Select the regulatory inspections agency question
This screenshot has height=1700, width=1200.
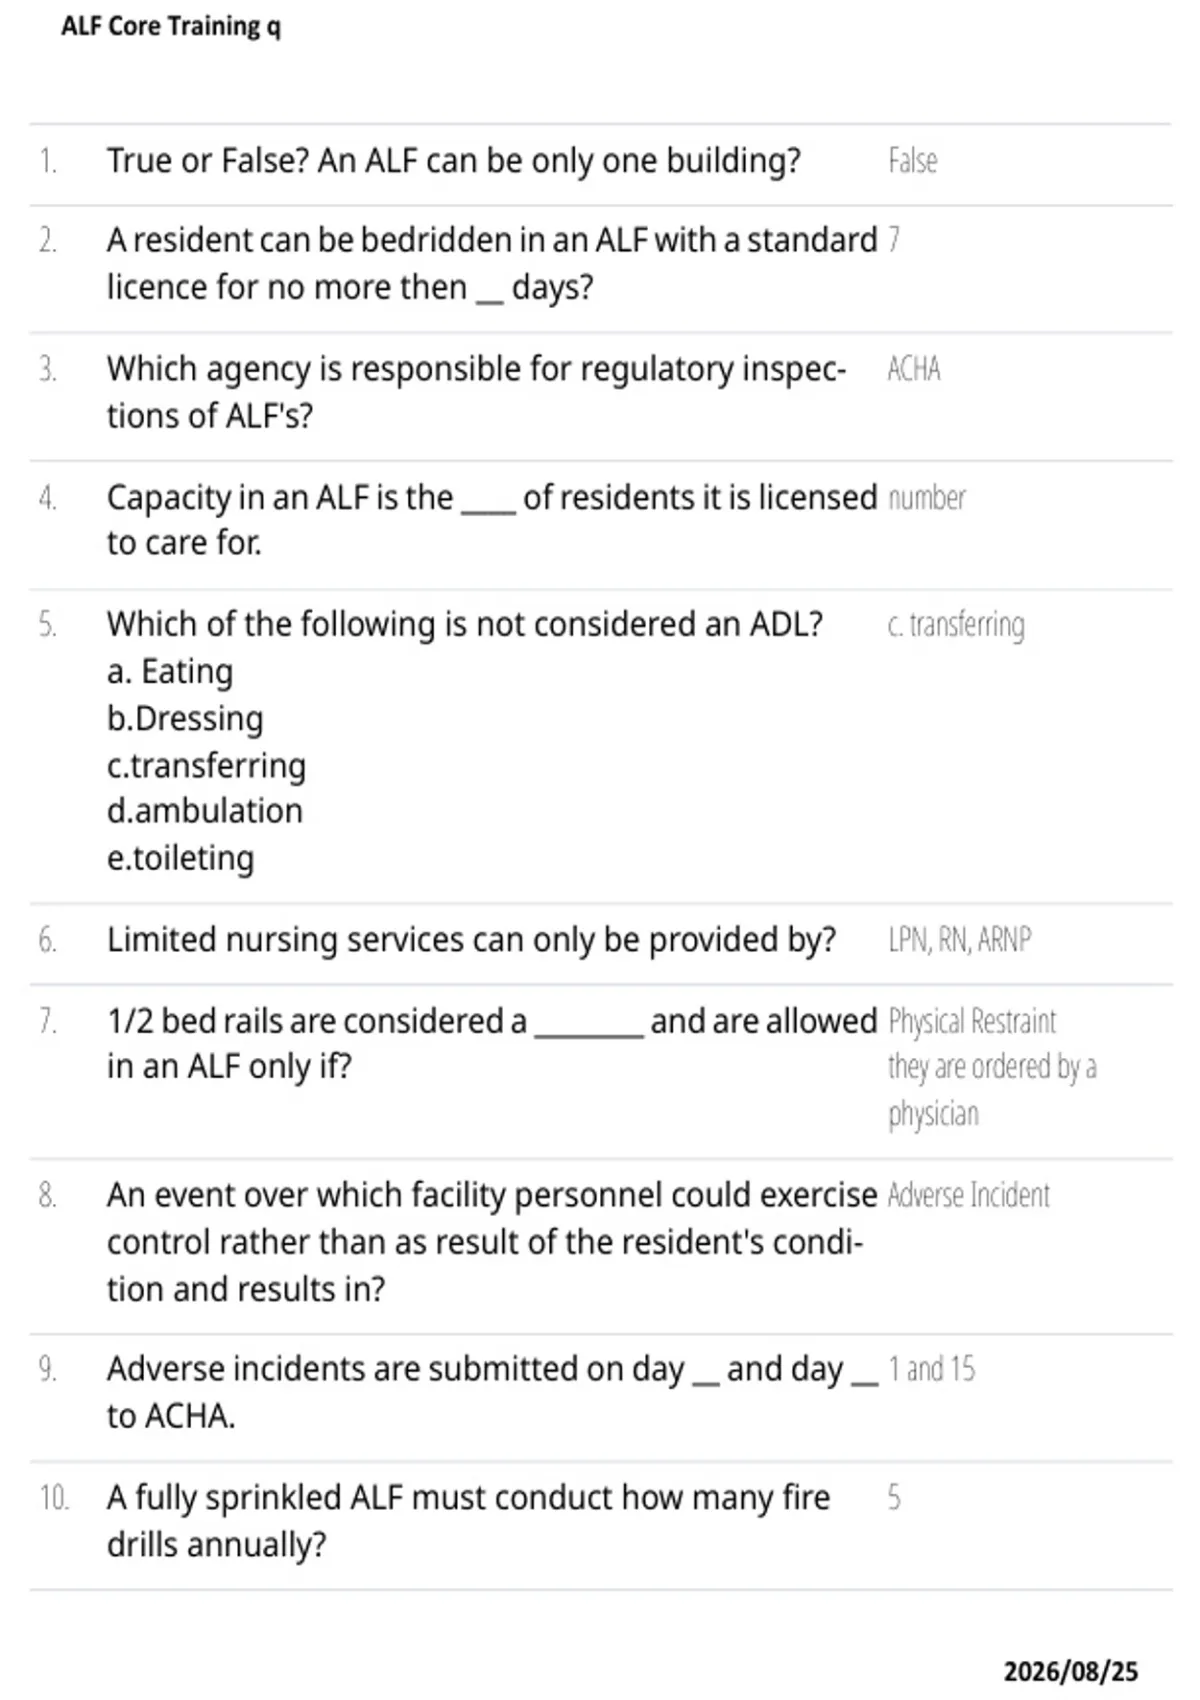[x=477, y=392]
